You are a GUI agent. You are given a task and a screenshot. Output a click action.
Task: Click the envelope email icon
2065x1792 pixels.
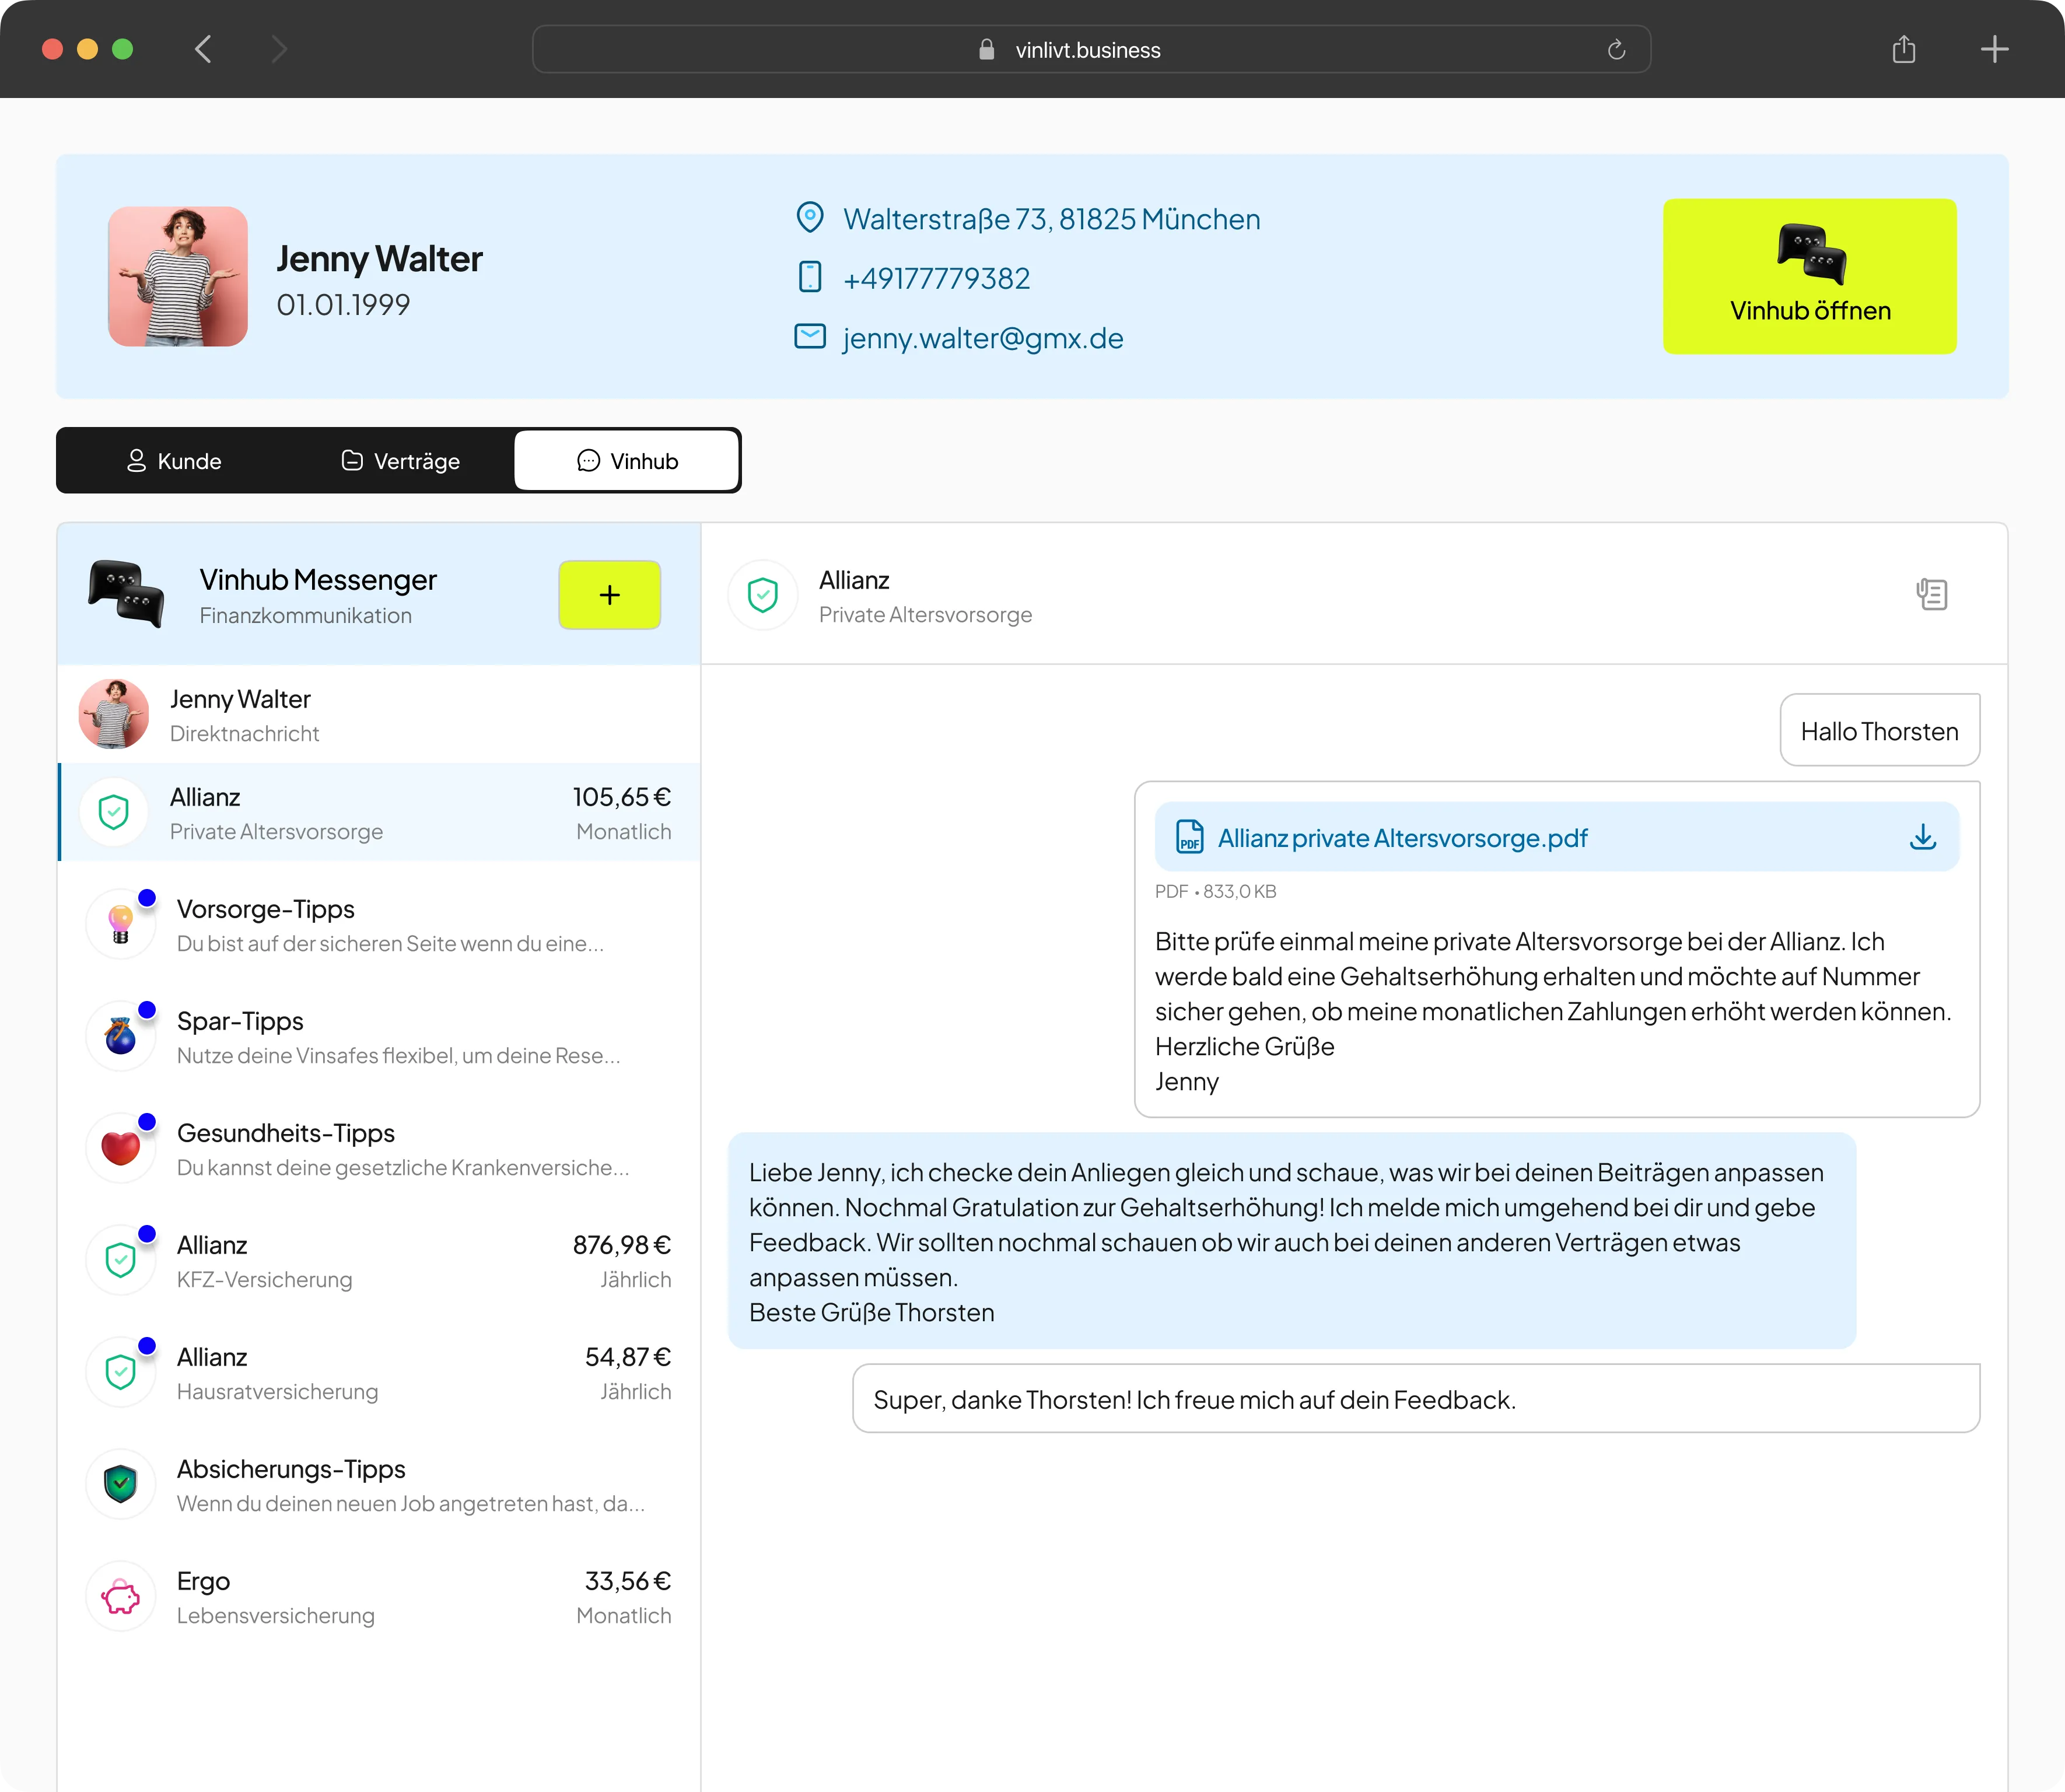click(x=809, y=336)
